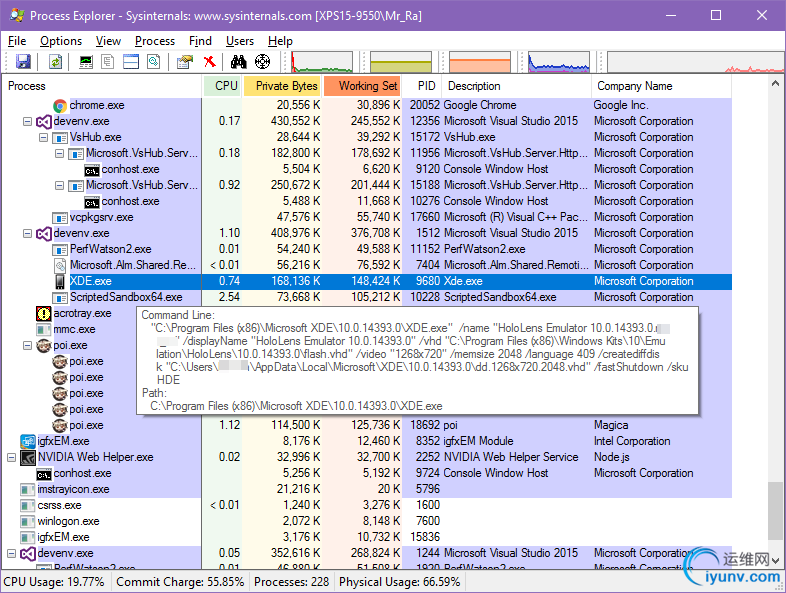Open the Users menu
This screenshot has height=593, width=786.
(240, 41)
